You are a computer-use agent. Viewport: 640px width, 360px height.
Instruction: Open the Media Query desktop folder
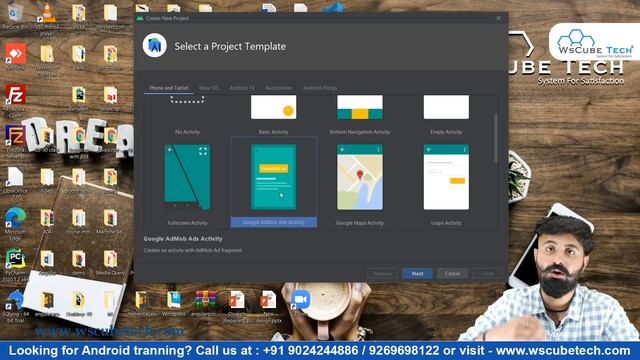[110, 263]
